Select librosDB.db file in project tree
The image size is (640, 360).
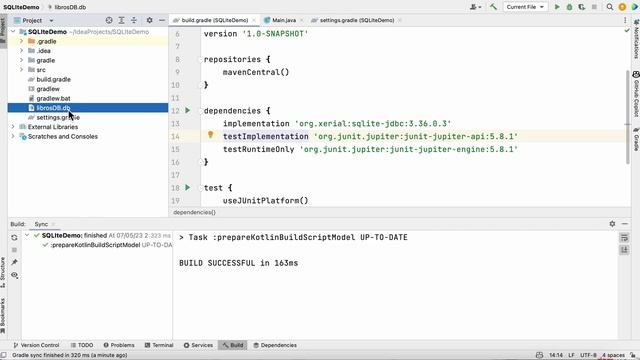pyautogui.click(x=88, y=108)
